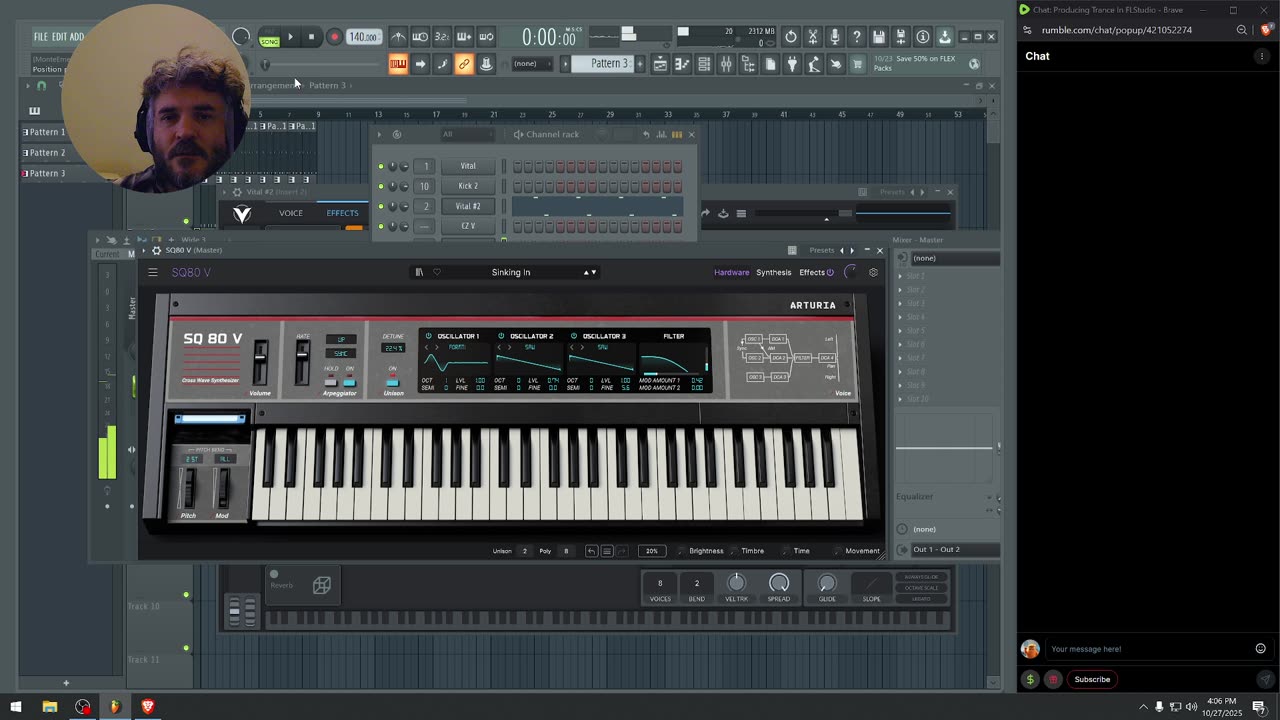This screenshot has height=720, width=1280.
Task: Open the Effects tab in SQ80 V
Action: [x=812, y=272]
